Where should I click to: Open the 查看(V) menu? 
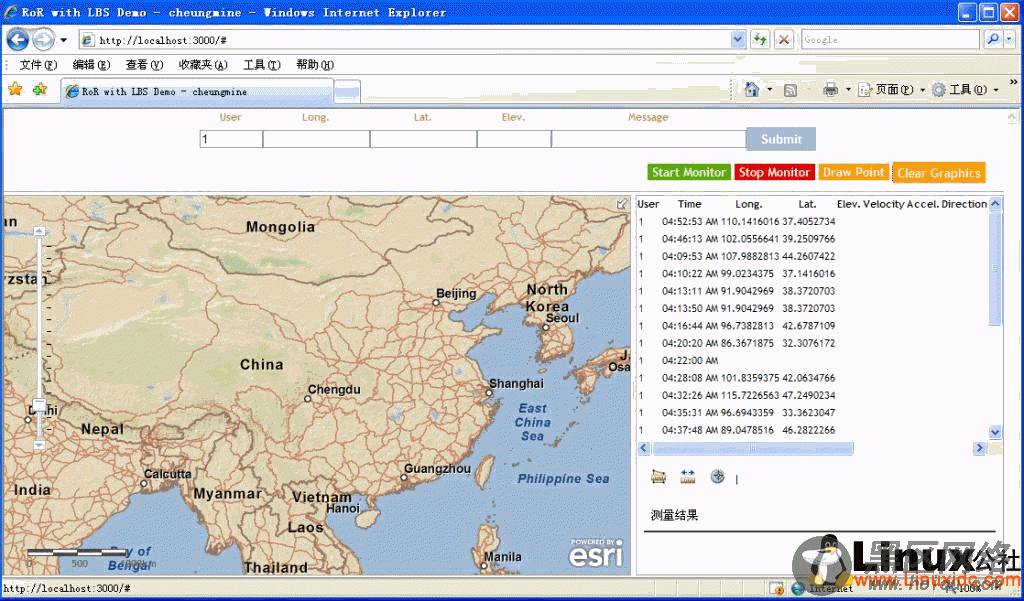[x=144, y=65]
